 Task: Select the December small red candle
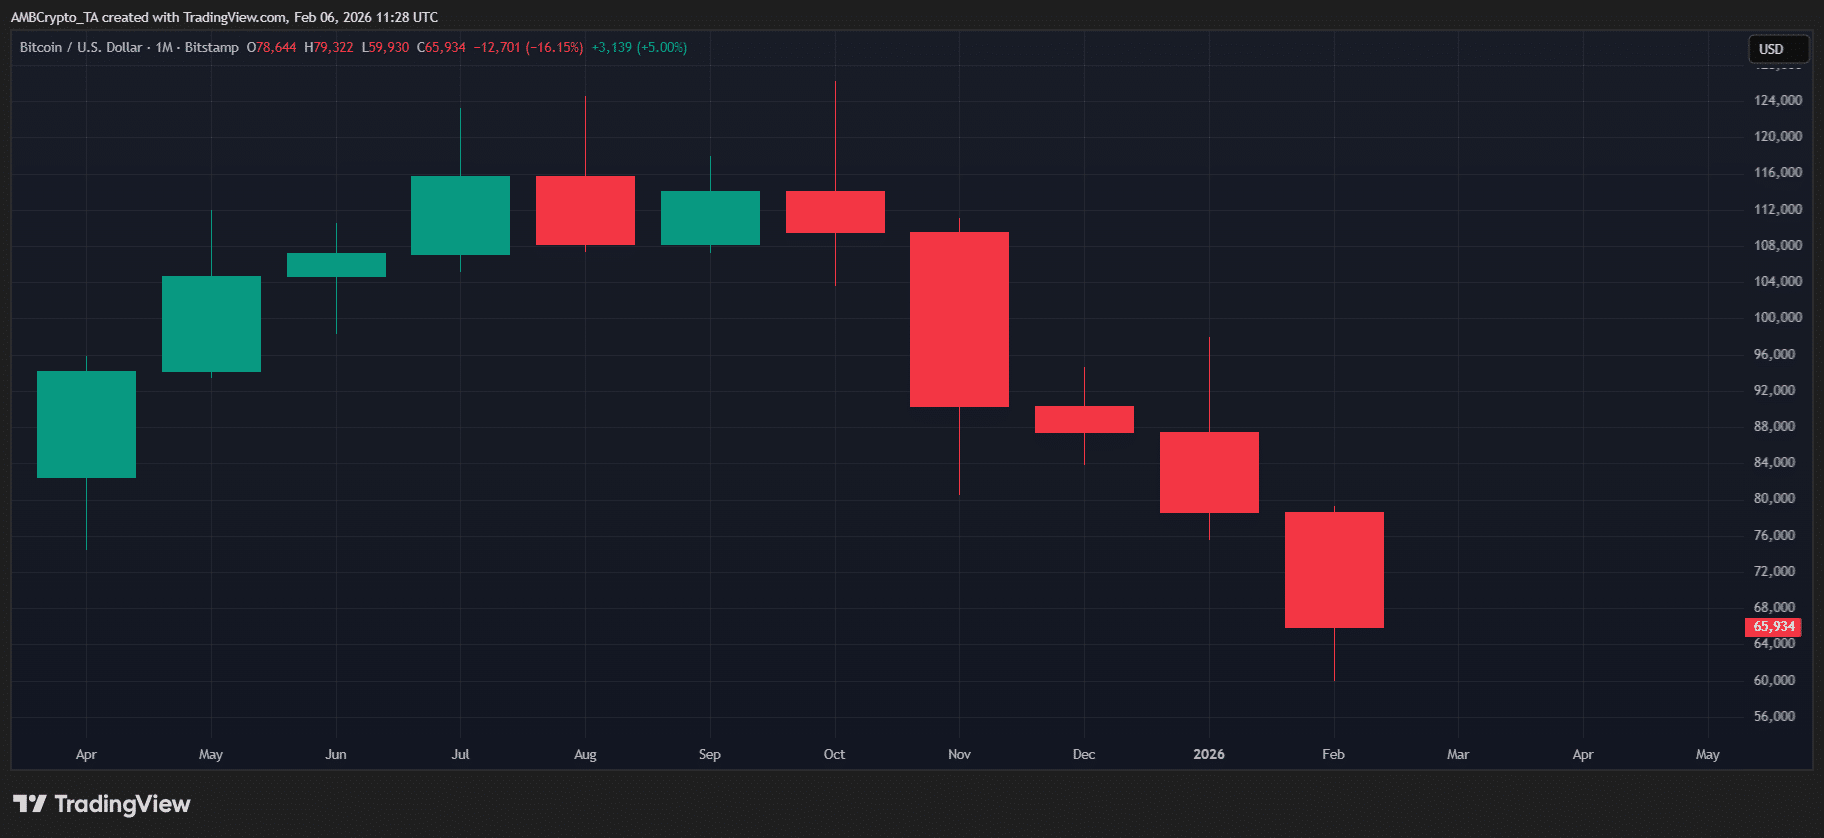(x=1084, y=419)
